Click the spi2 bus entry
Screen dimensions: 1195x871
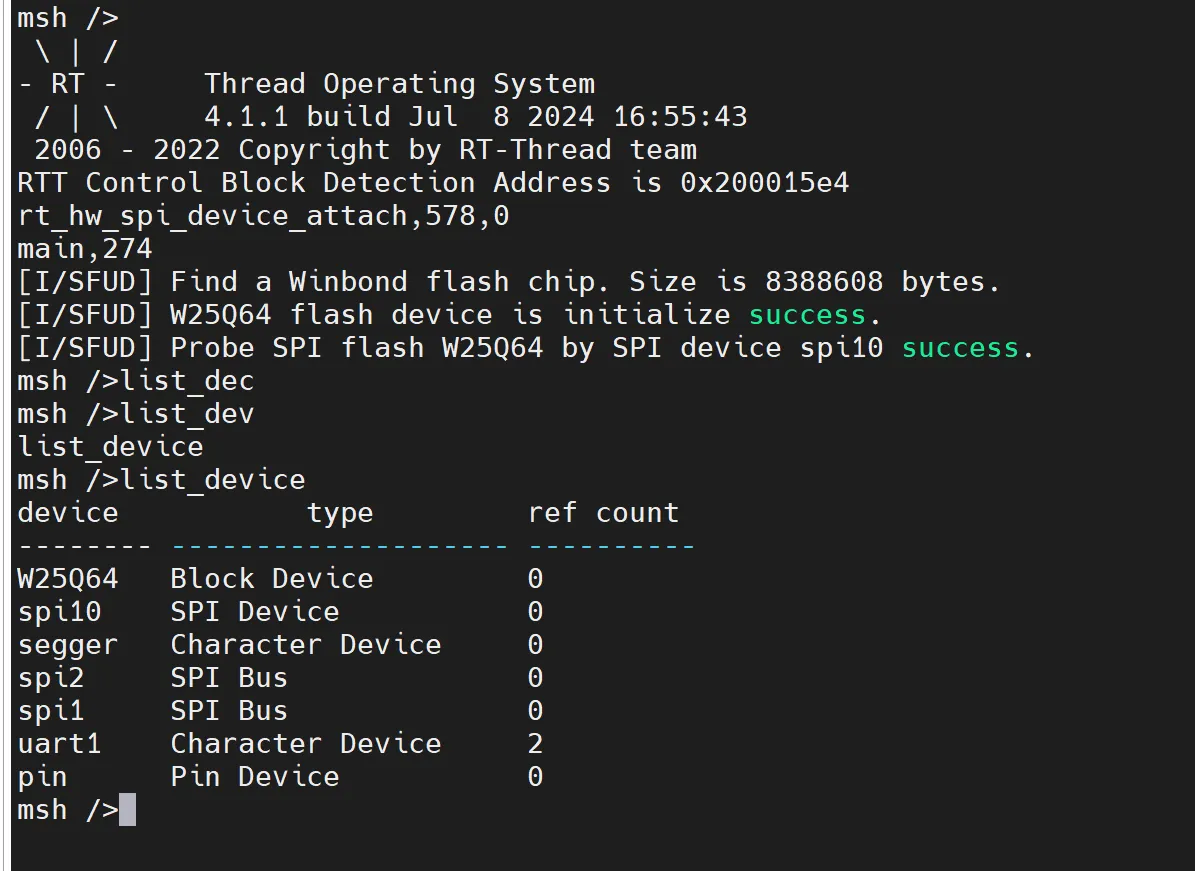tap(51, 678)
